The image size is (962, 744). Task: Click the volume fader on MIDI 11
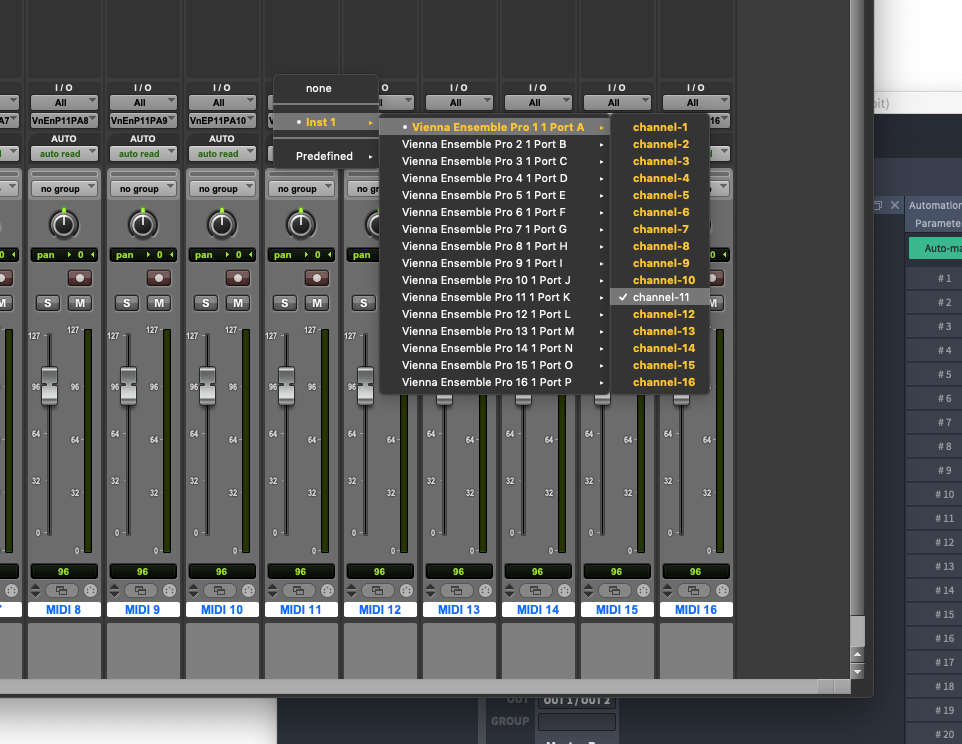[287, 386]
